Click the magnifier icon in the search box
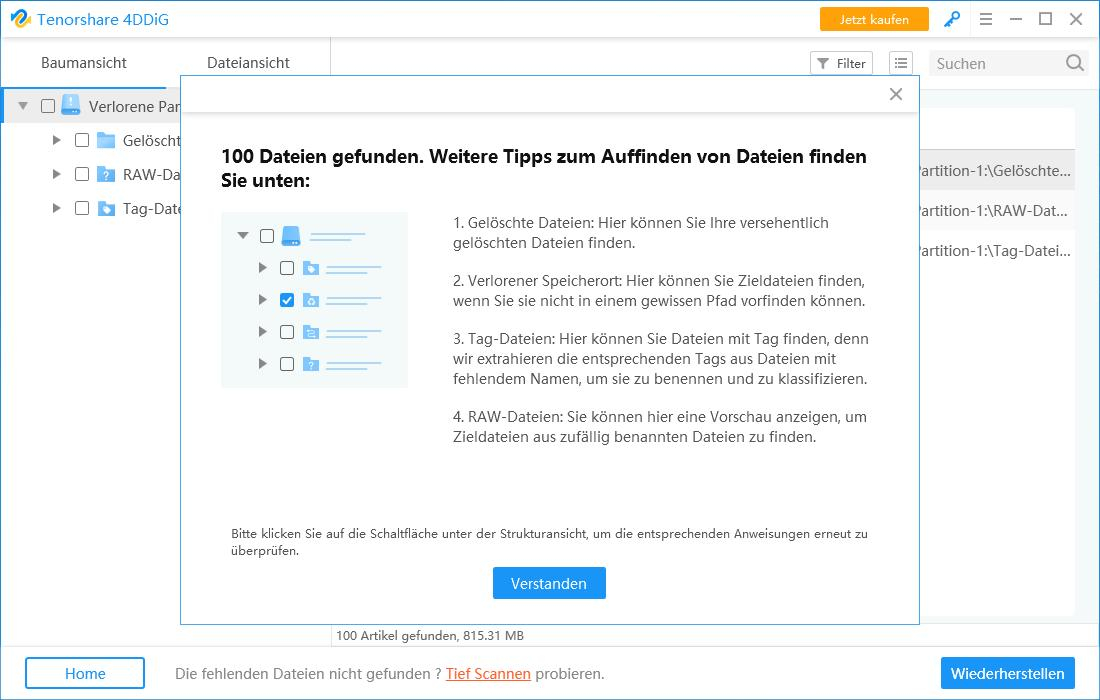The height and width of the screenshot is (700, 1100). click(x=1074, y=63)
